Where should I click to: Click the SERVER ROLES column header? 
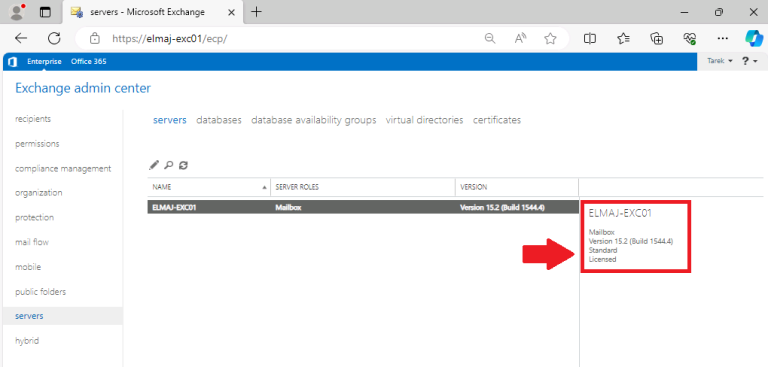(363, 187)
